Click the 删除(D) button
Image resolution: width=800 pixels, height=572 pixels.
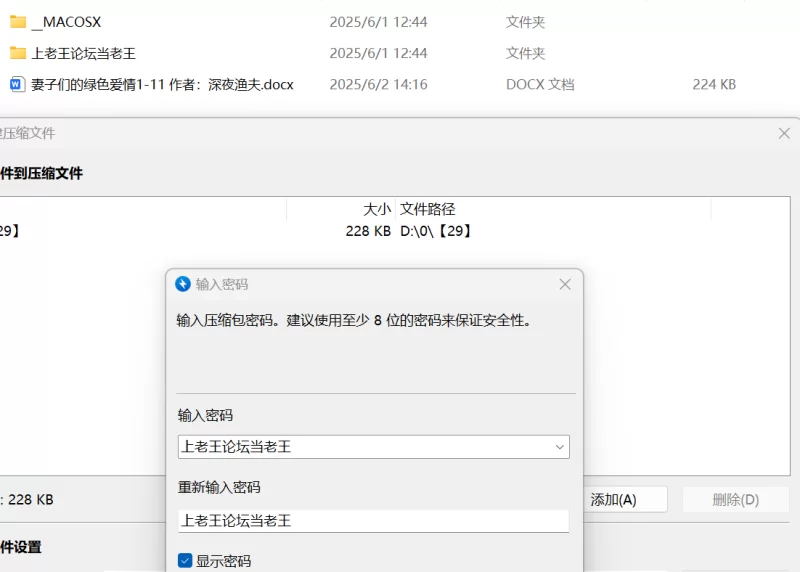(736, 500)
